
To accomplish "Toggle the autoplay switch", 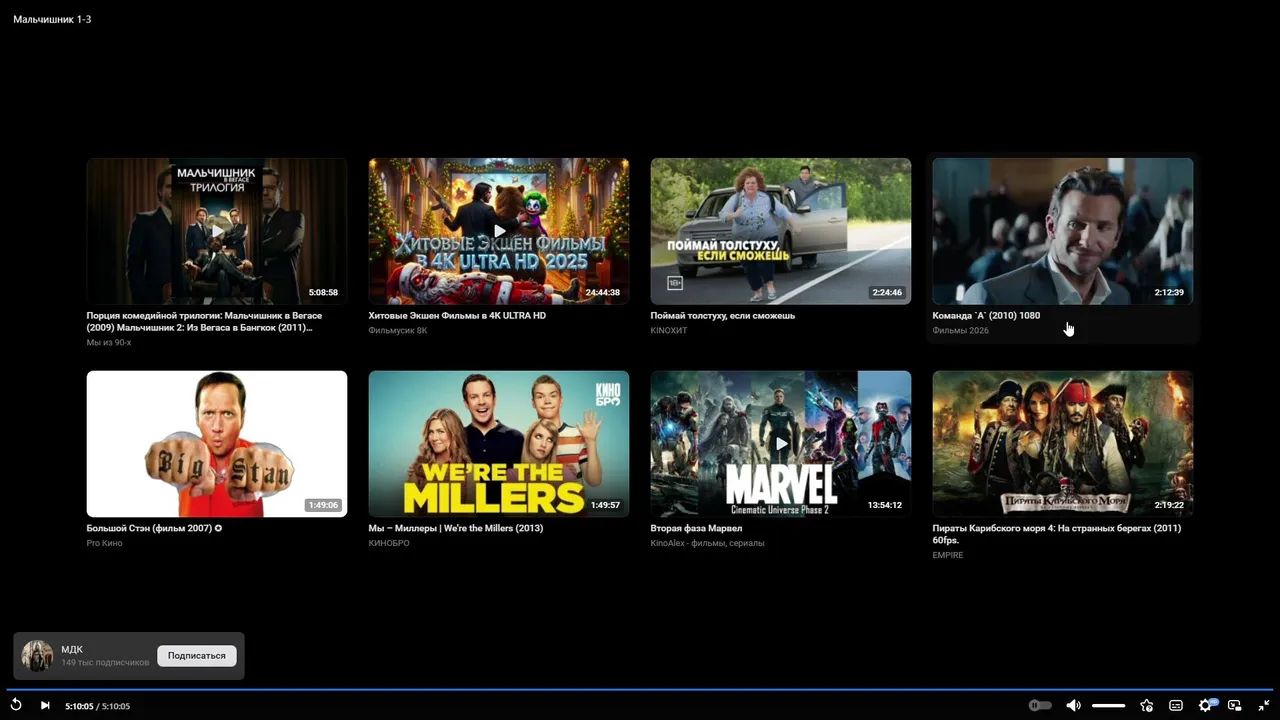I will (1040, 705).
